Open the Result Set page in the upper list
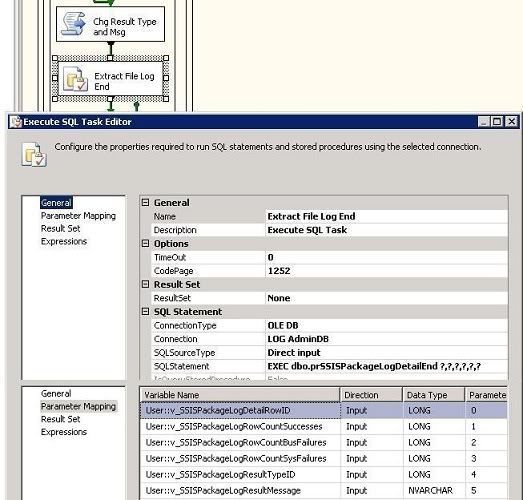The width and height of the screenshot is (523, 500). [60, 228]
